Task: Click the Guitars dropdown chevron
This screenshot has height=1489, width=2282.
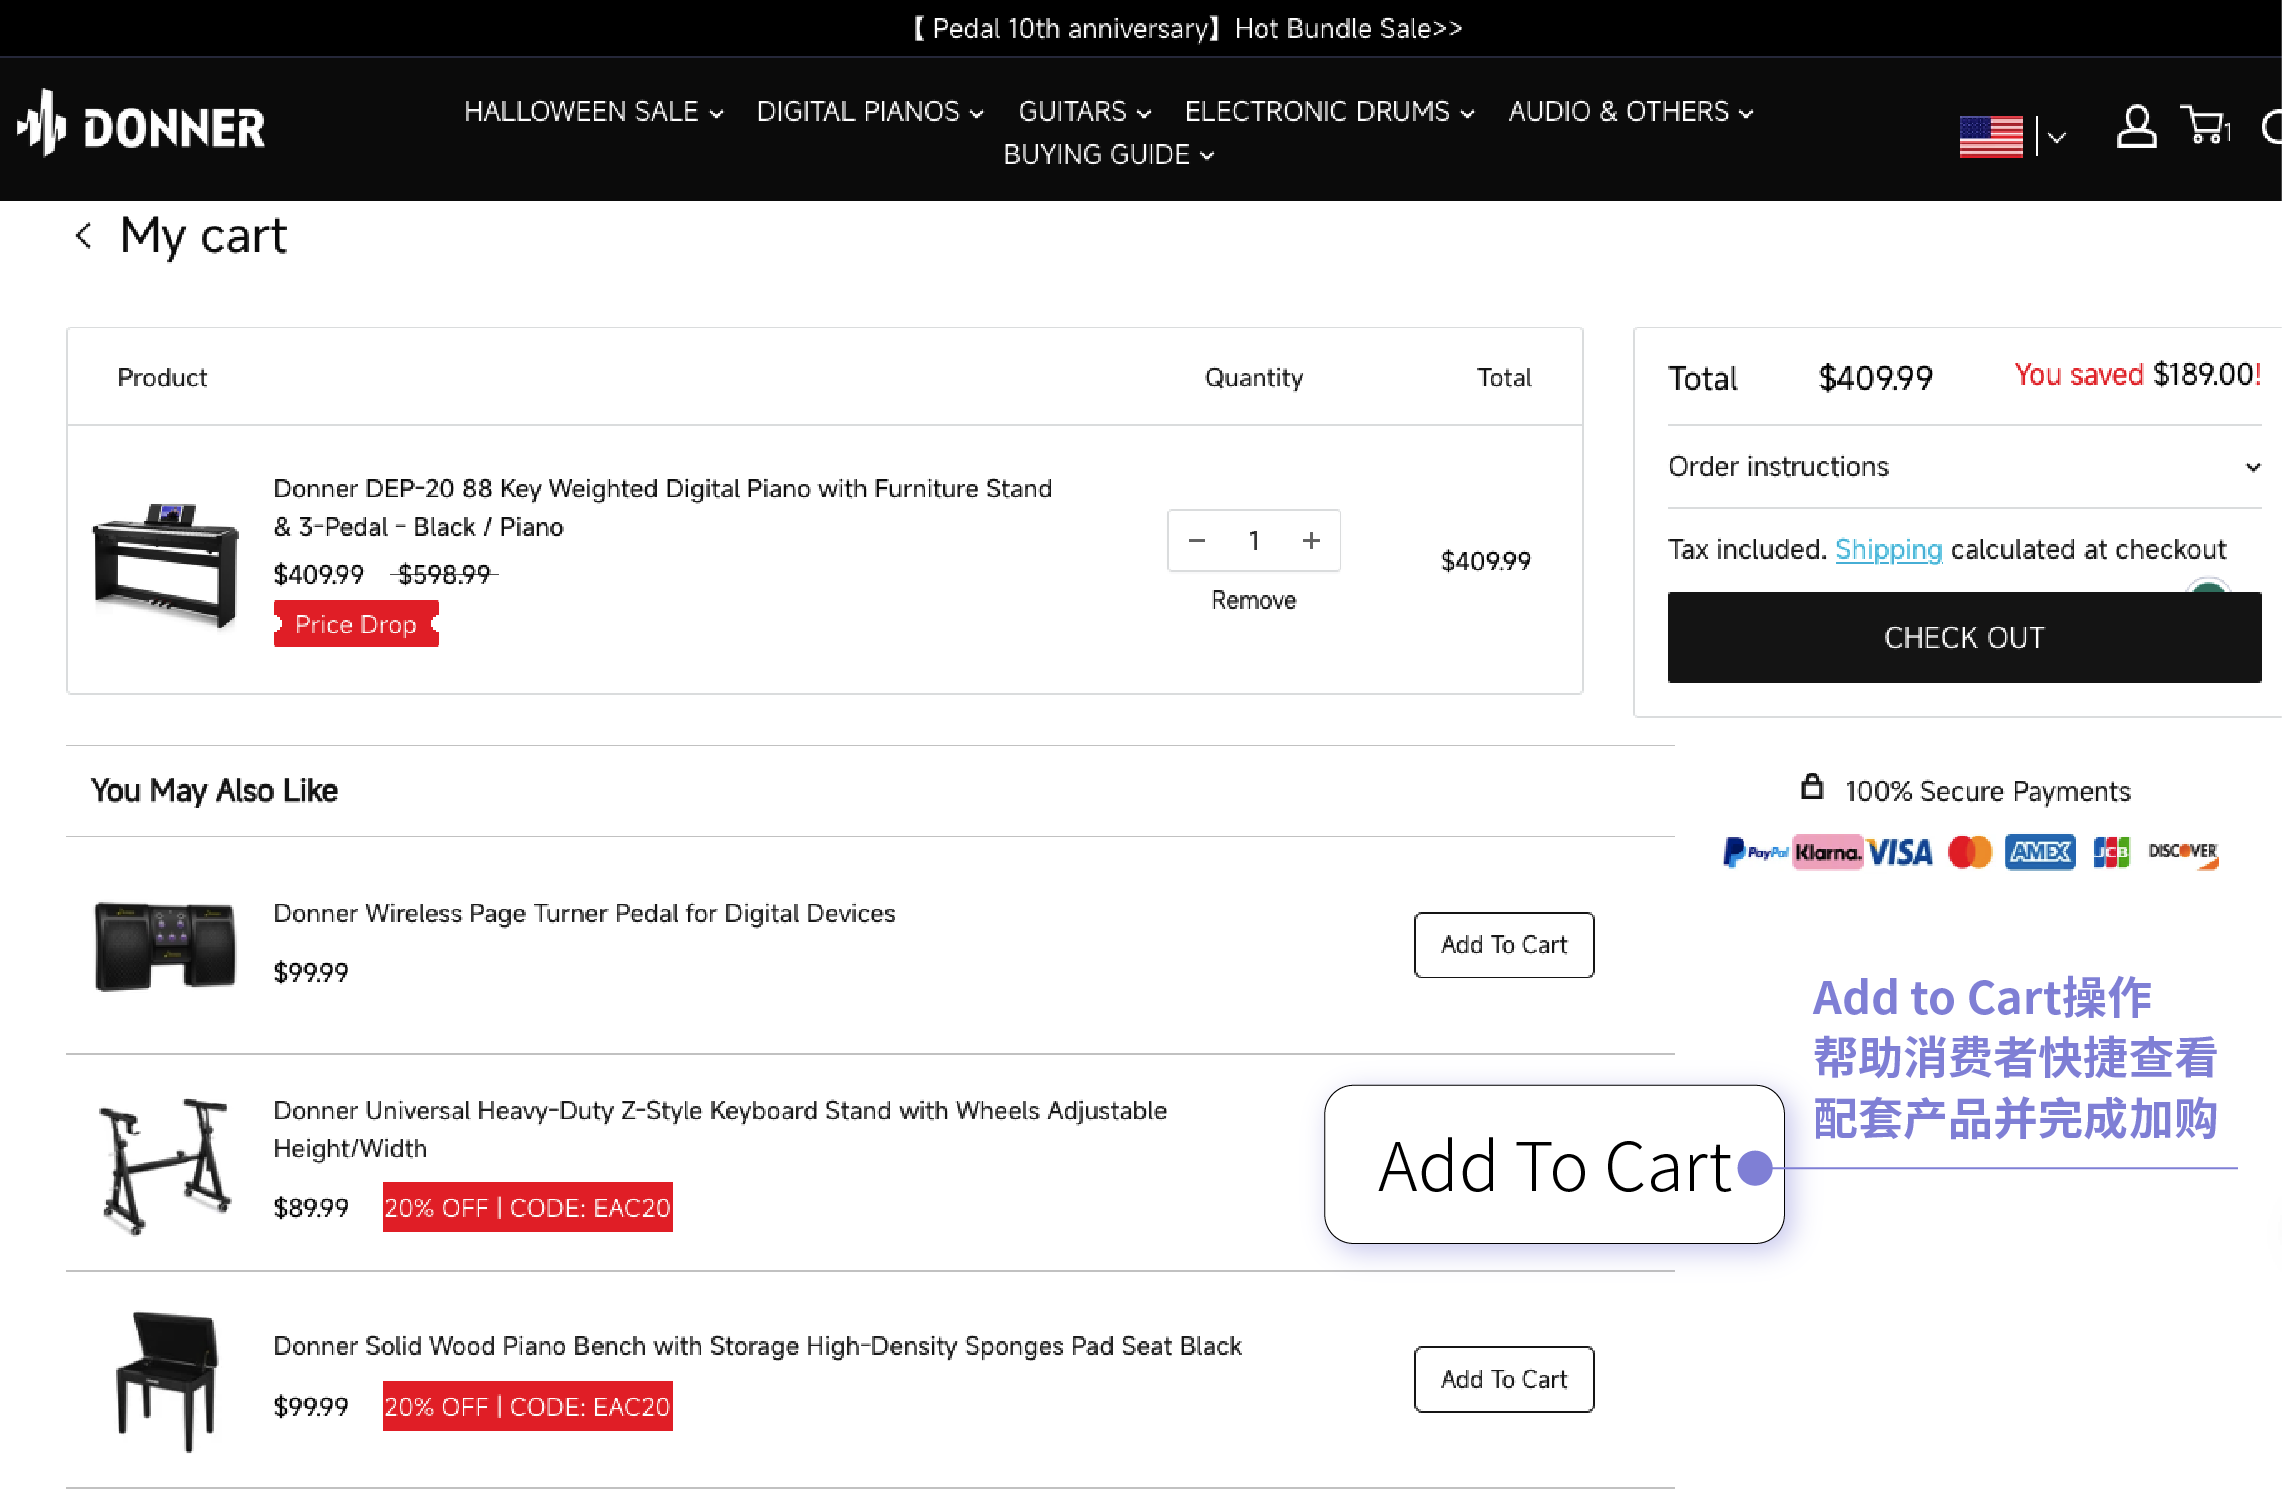Action: coord(1144,114)
